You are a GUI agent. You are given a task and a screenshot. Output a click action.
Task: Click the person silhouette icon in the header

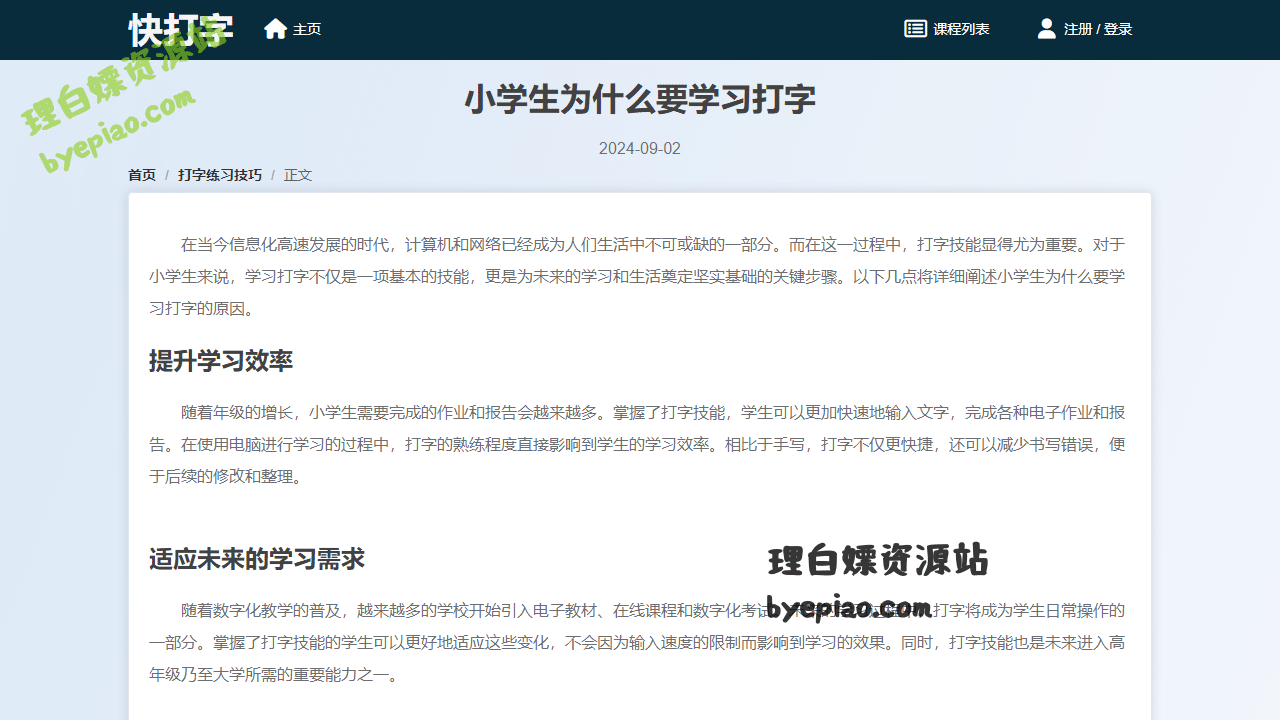coord(1045,28)
